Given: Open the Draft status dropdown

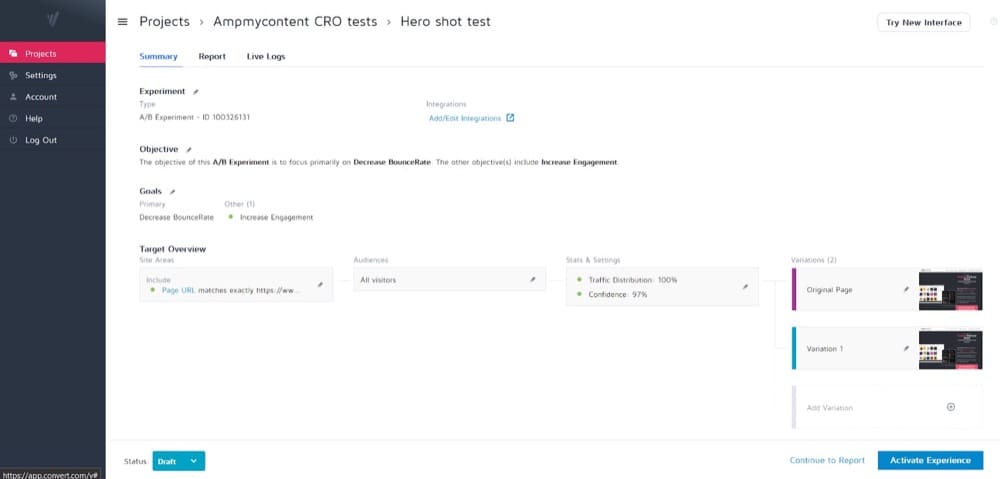Looking at the screenshot, I should click(193, 461).
